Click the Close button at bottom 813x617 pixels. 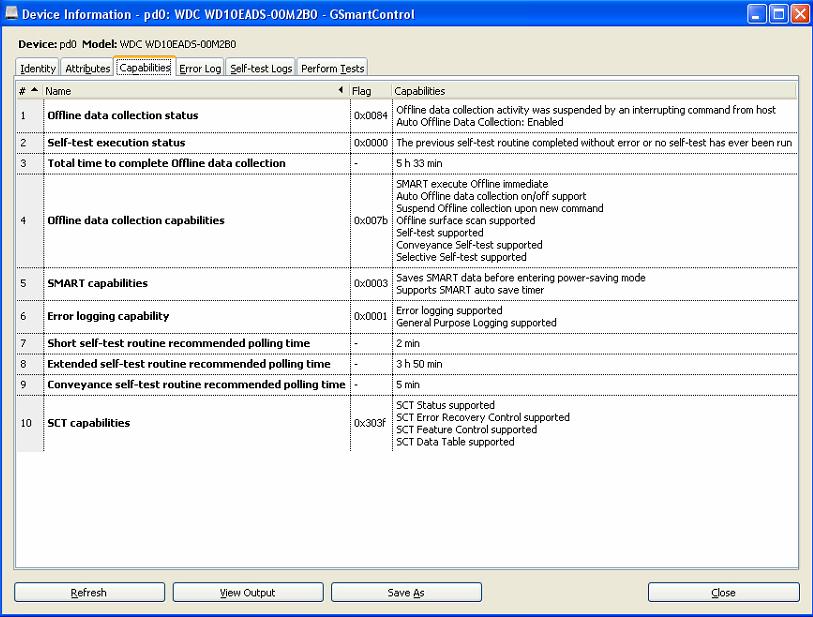[x=723, y=592]
